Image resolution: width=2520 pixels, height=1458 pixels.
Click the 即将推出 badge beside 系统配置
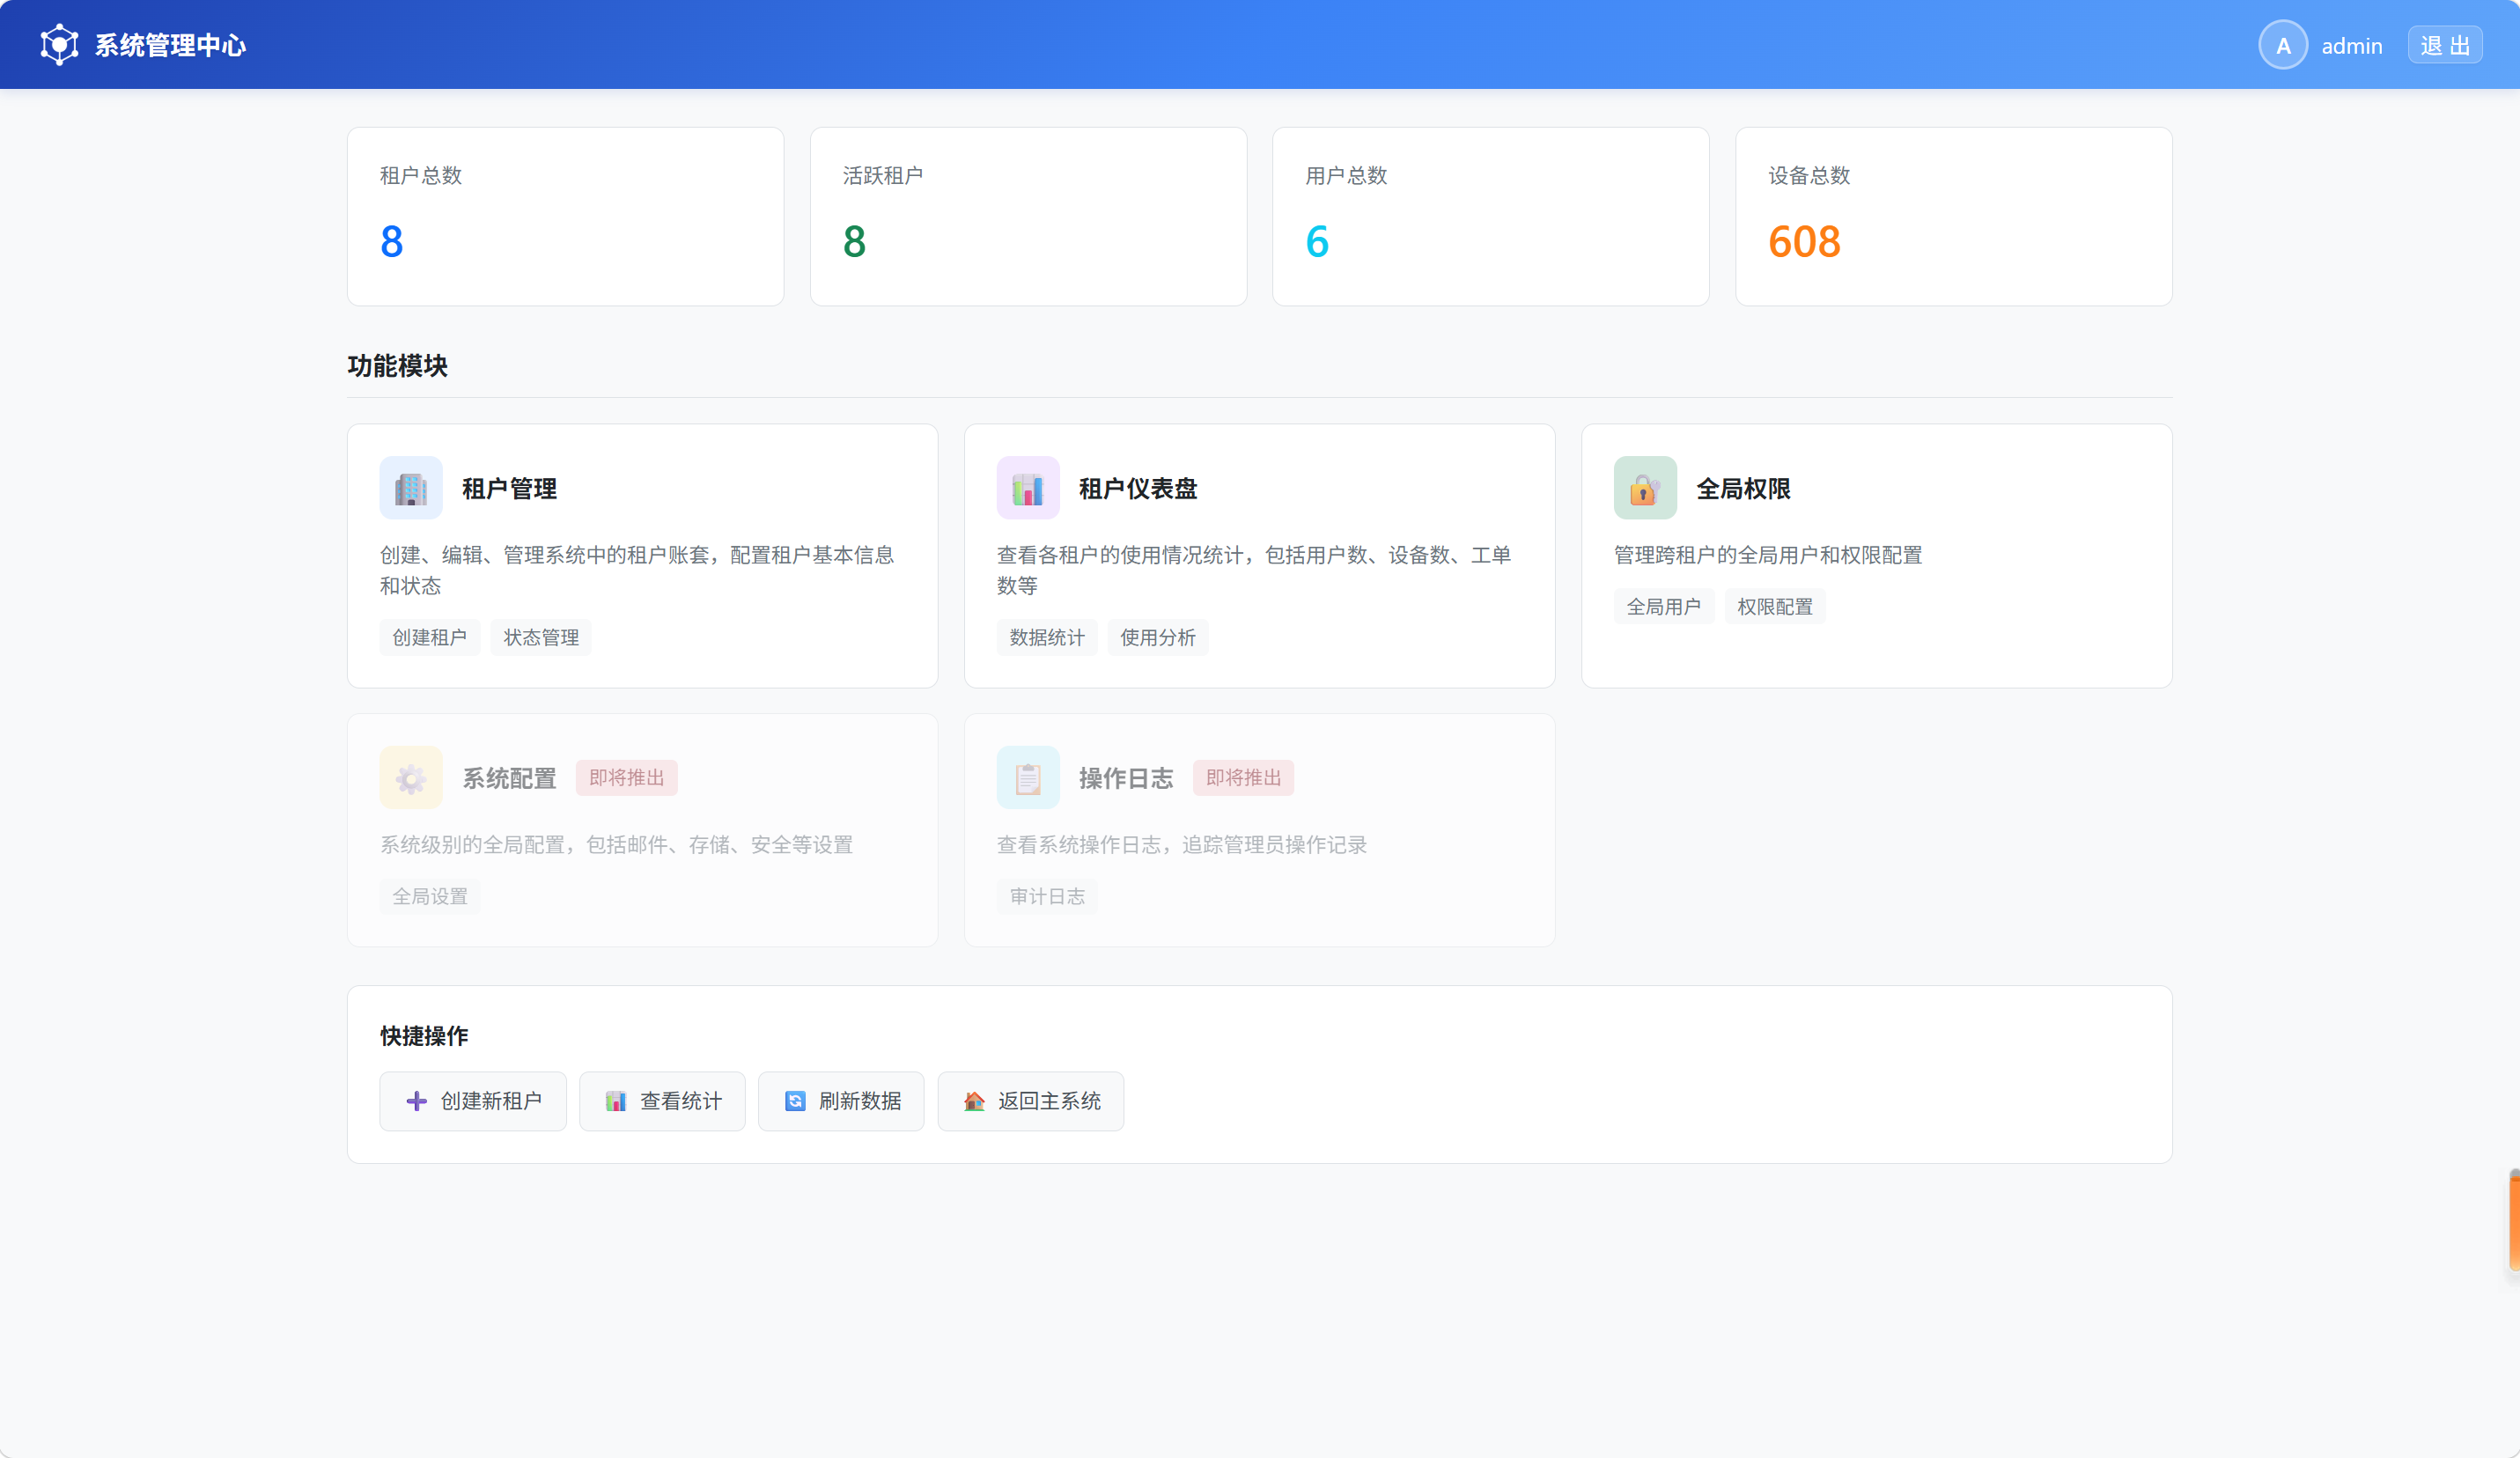pyautogui.click(x=627, y=778)
